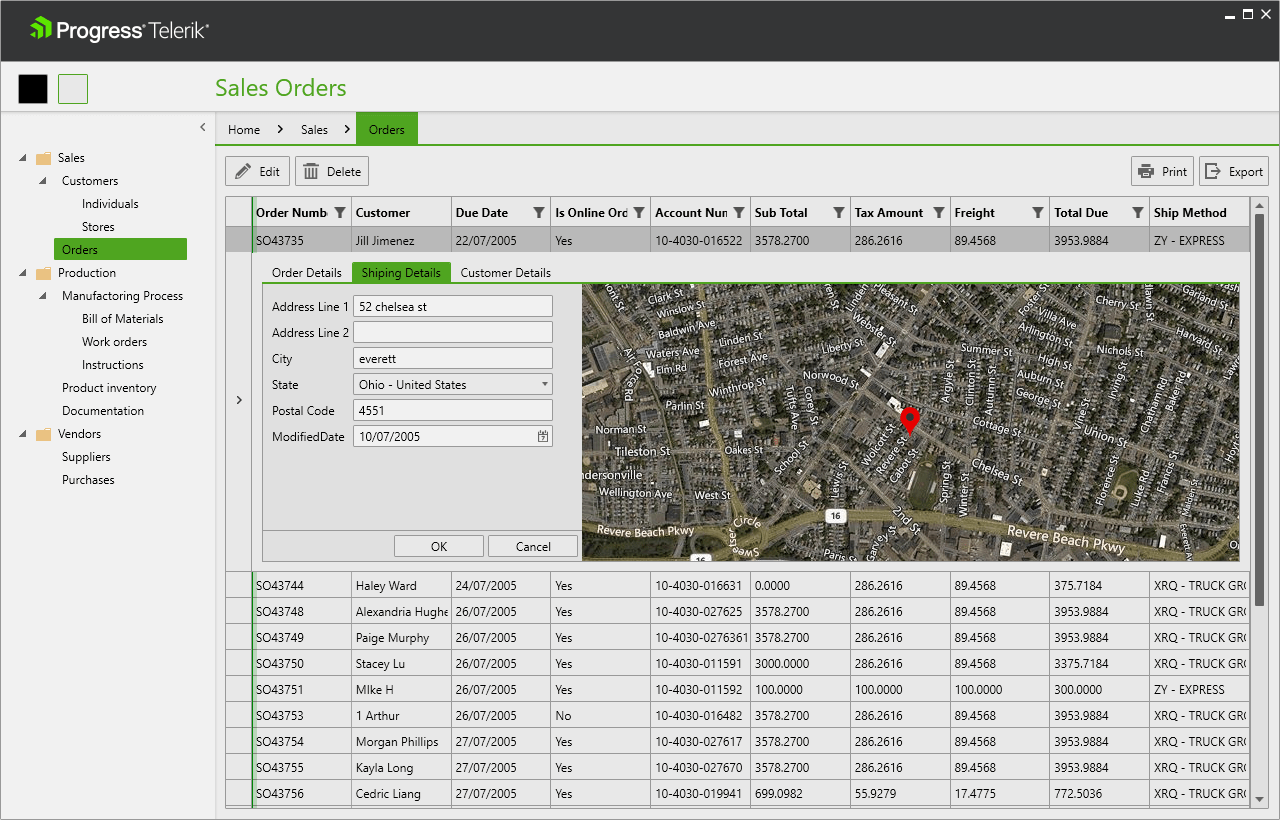
Task: Switch to the Customer Details tab
Action: pos(505,272)
